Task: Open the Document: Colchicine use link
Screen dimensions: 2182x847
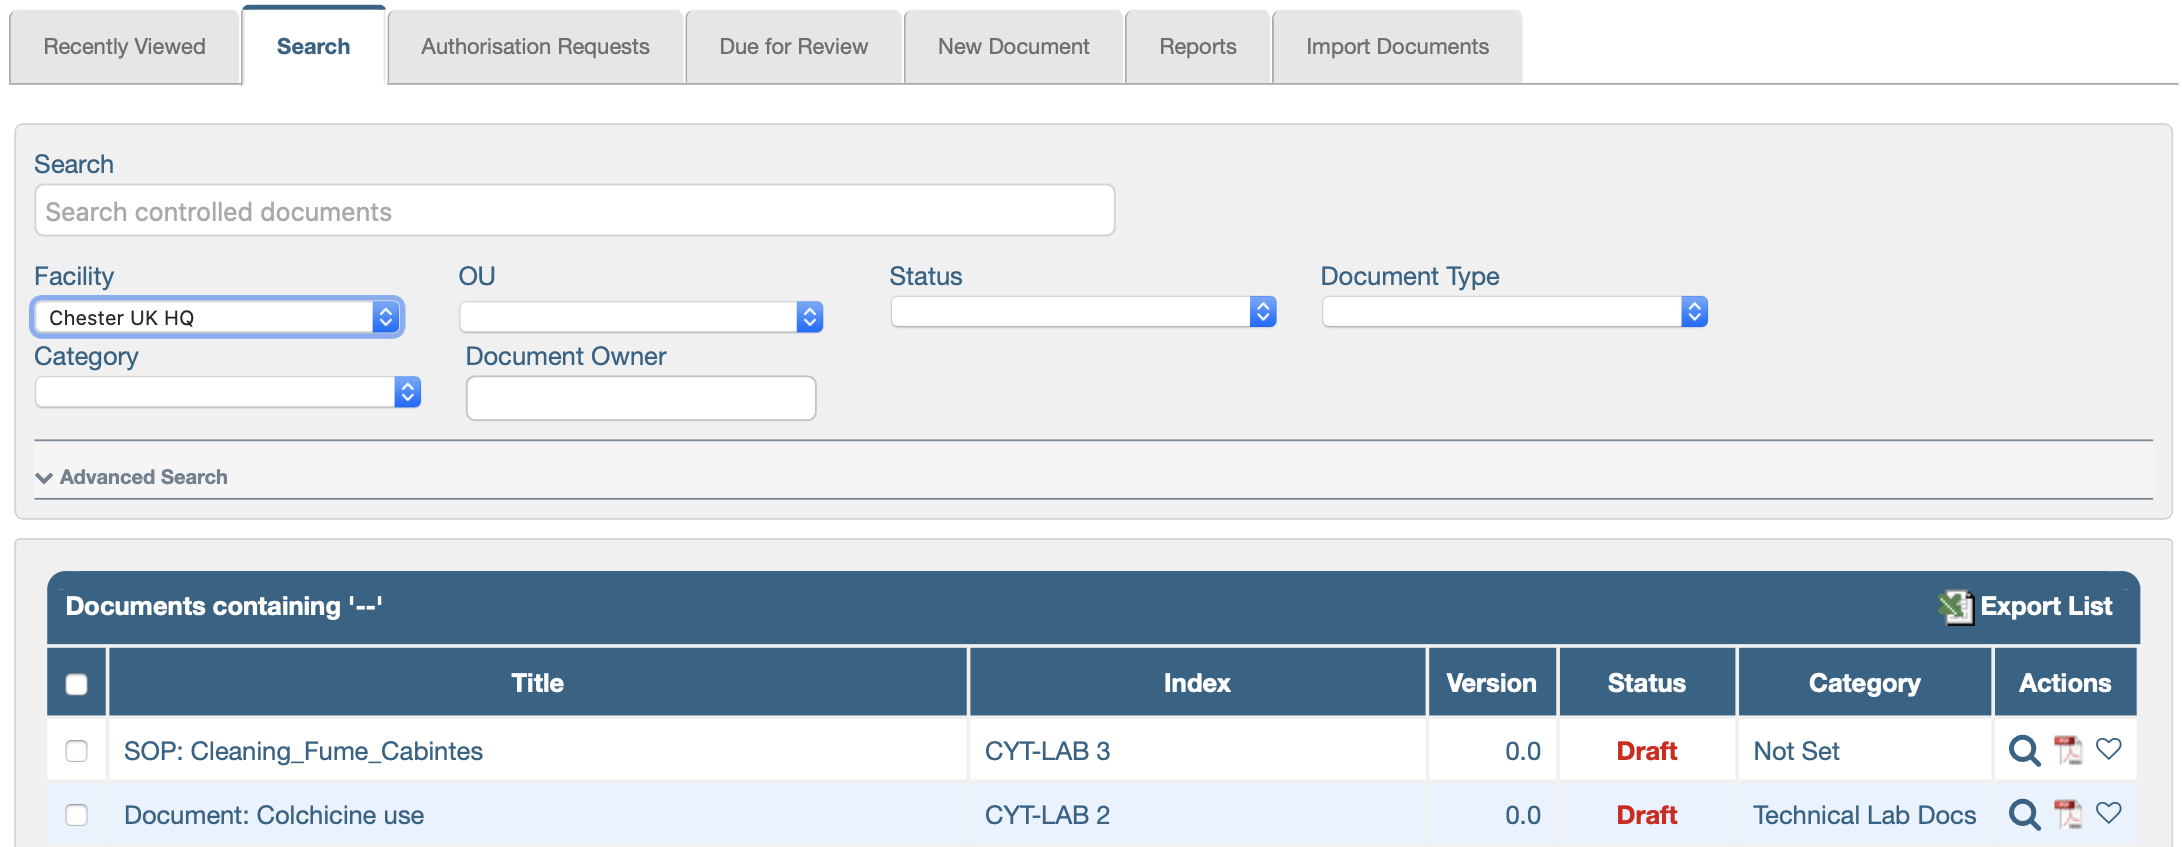Action: (x=274, y=815)
